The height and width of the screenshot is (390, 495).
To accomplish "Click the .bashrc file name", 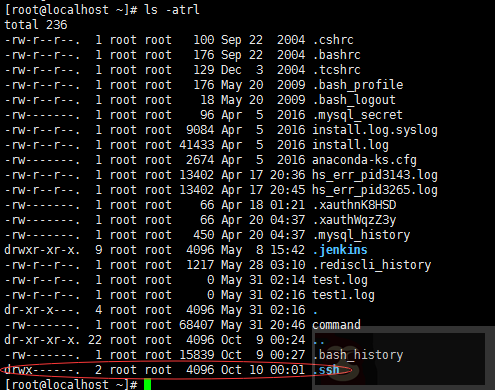I will click(x=337, y=55).
